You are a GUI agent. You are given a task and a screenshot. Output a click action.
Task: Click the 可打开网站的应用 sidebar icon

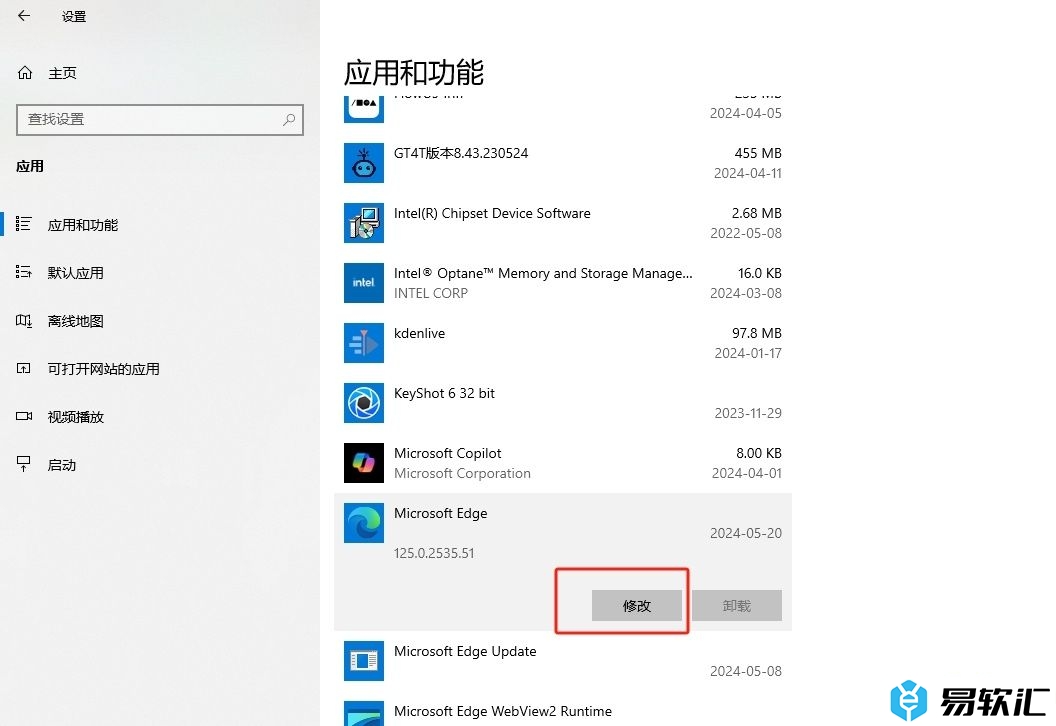(24, 368)
